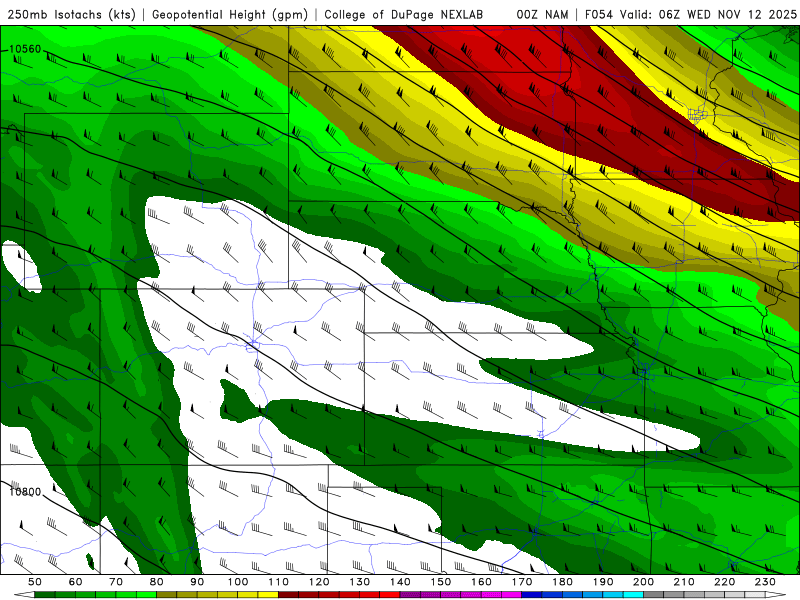
Task: Click the "250mb Isotachs (kts)" title text
Action: click(71, 15)
